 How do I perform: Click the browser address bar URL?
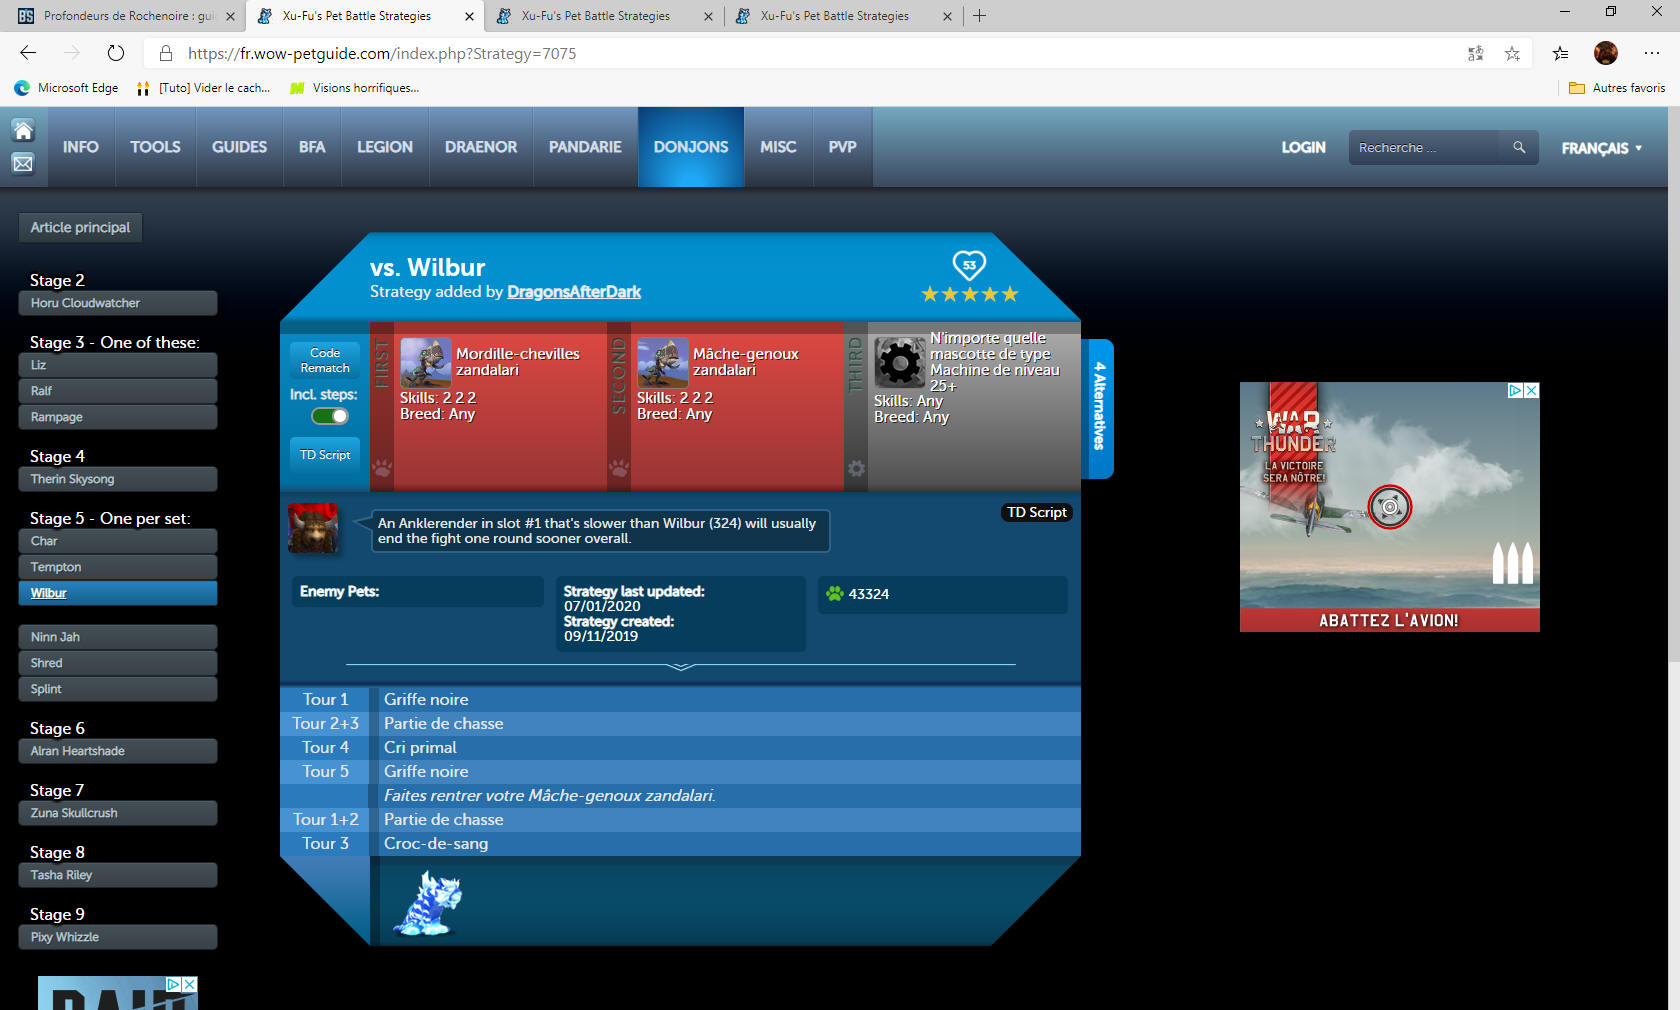click(382, 54)
